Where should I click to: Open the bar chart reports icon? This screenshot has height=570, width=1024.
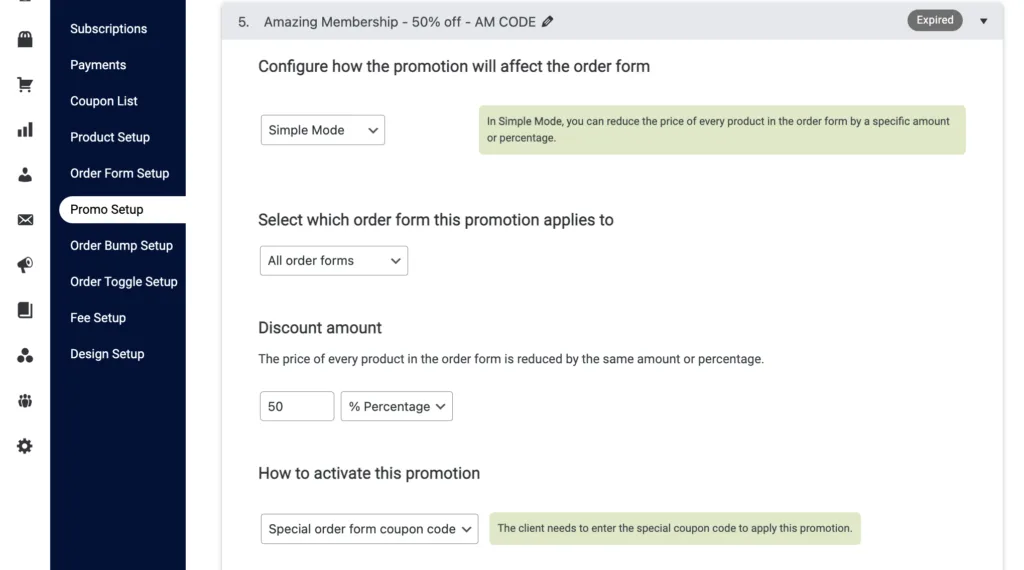point(25,130)
